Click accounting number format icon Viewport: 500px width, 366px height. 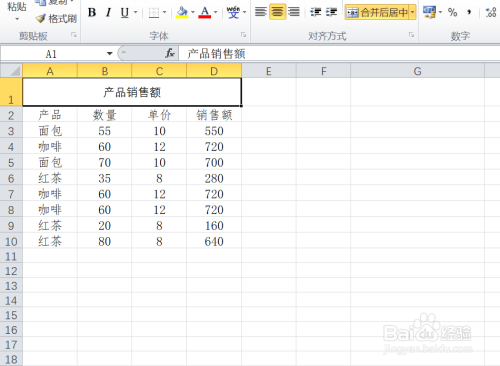pos(429,12)
